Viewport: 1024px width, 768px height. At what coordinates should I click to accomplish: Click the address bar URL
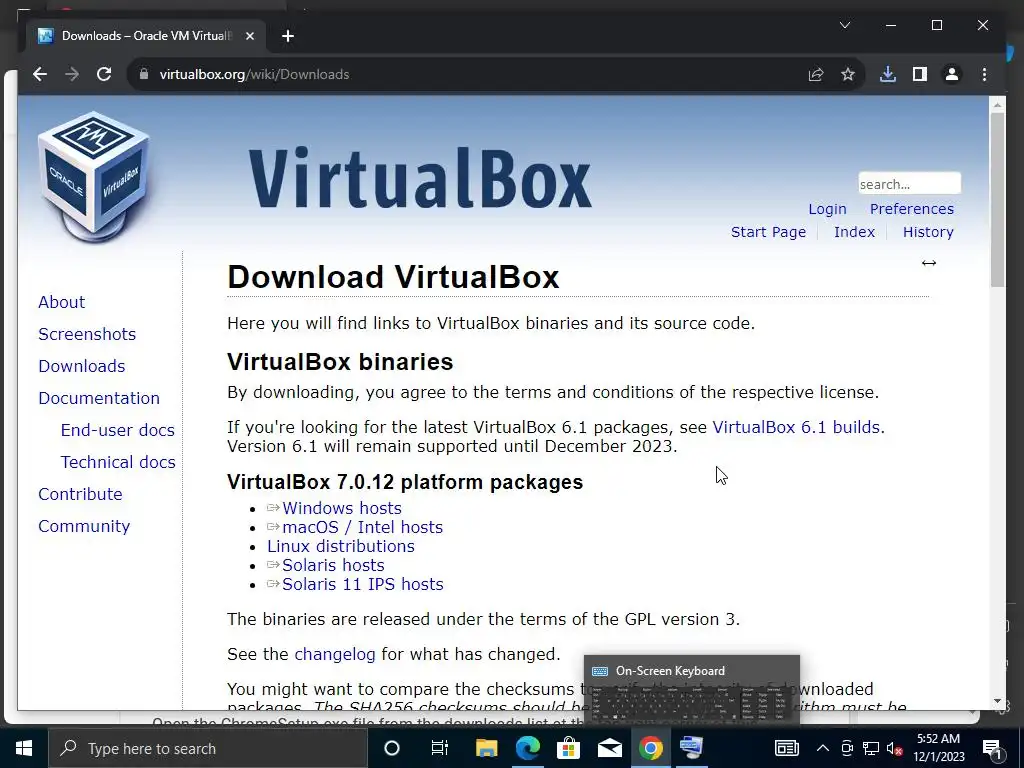(254, 74)
